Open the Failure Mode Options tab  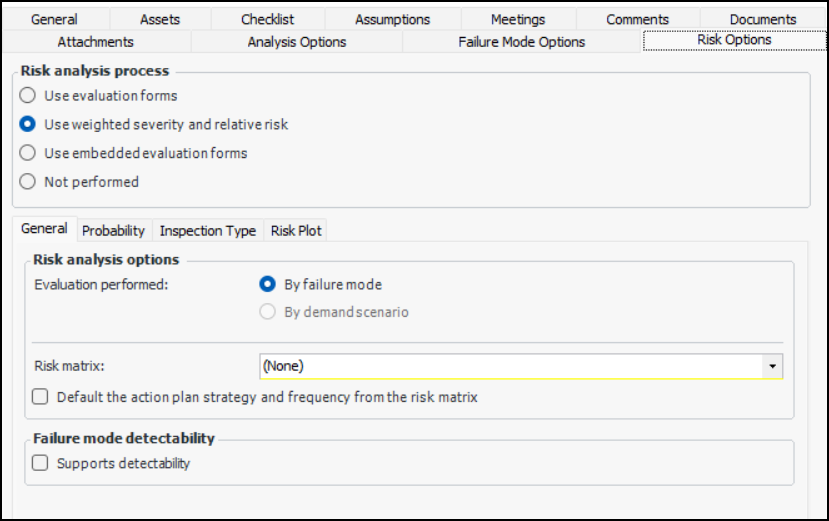521,42
